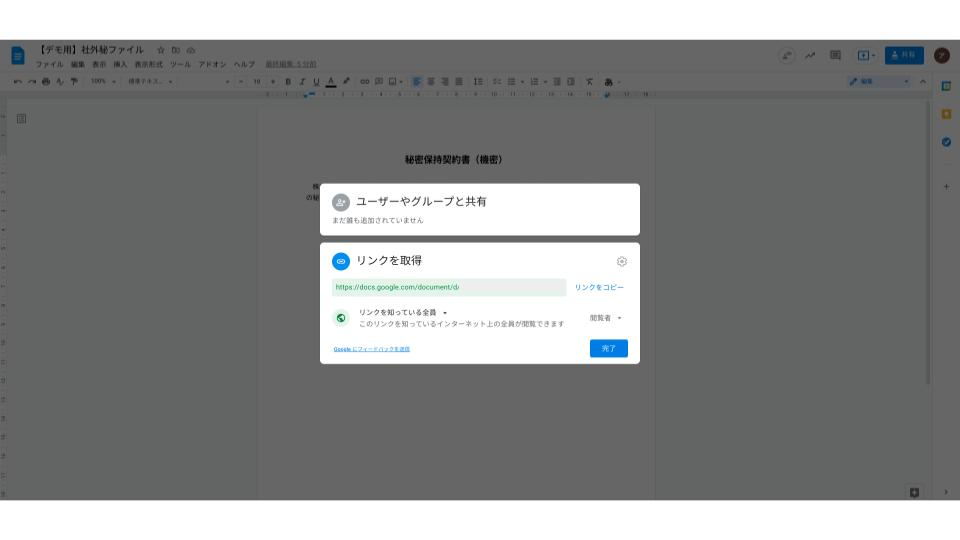Image resolution: width=960 pixels, height=540 pixels.
Task: Click the insert image toolbar icon
Action: point(393,81)
